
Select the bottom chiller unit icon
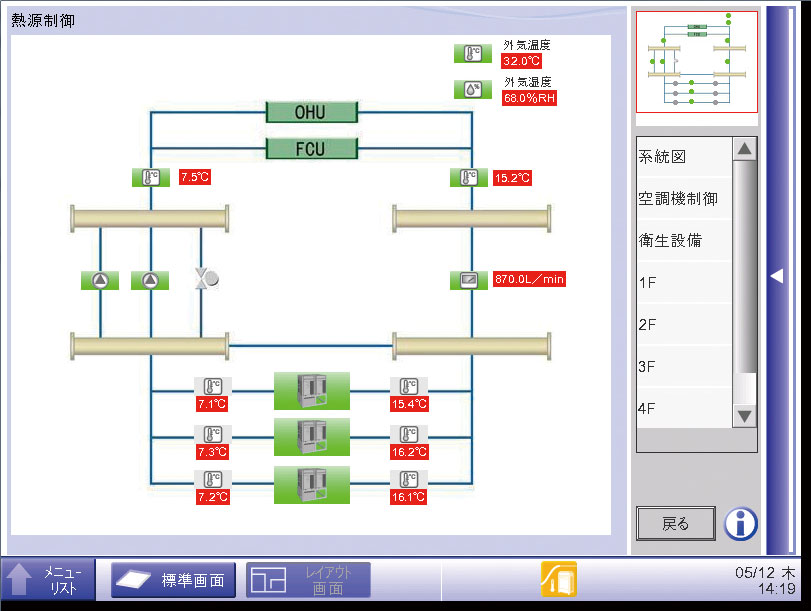pyautogui.click(x=312, y=485)
